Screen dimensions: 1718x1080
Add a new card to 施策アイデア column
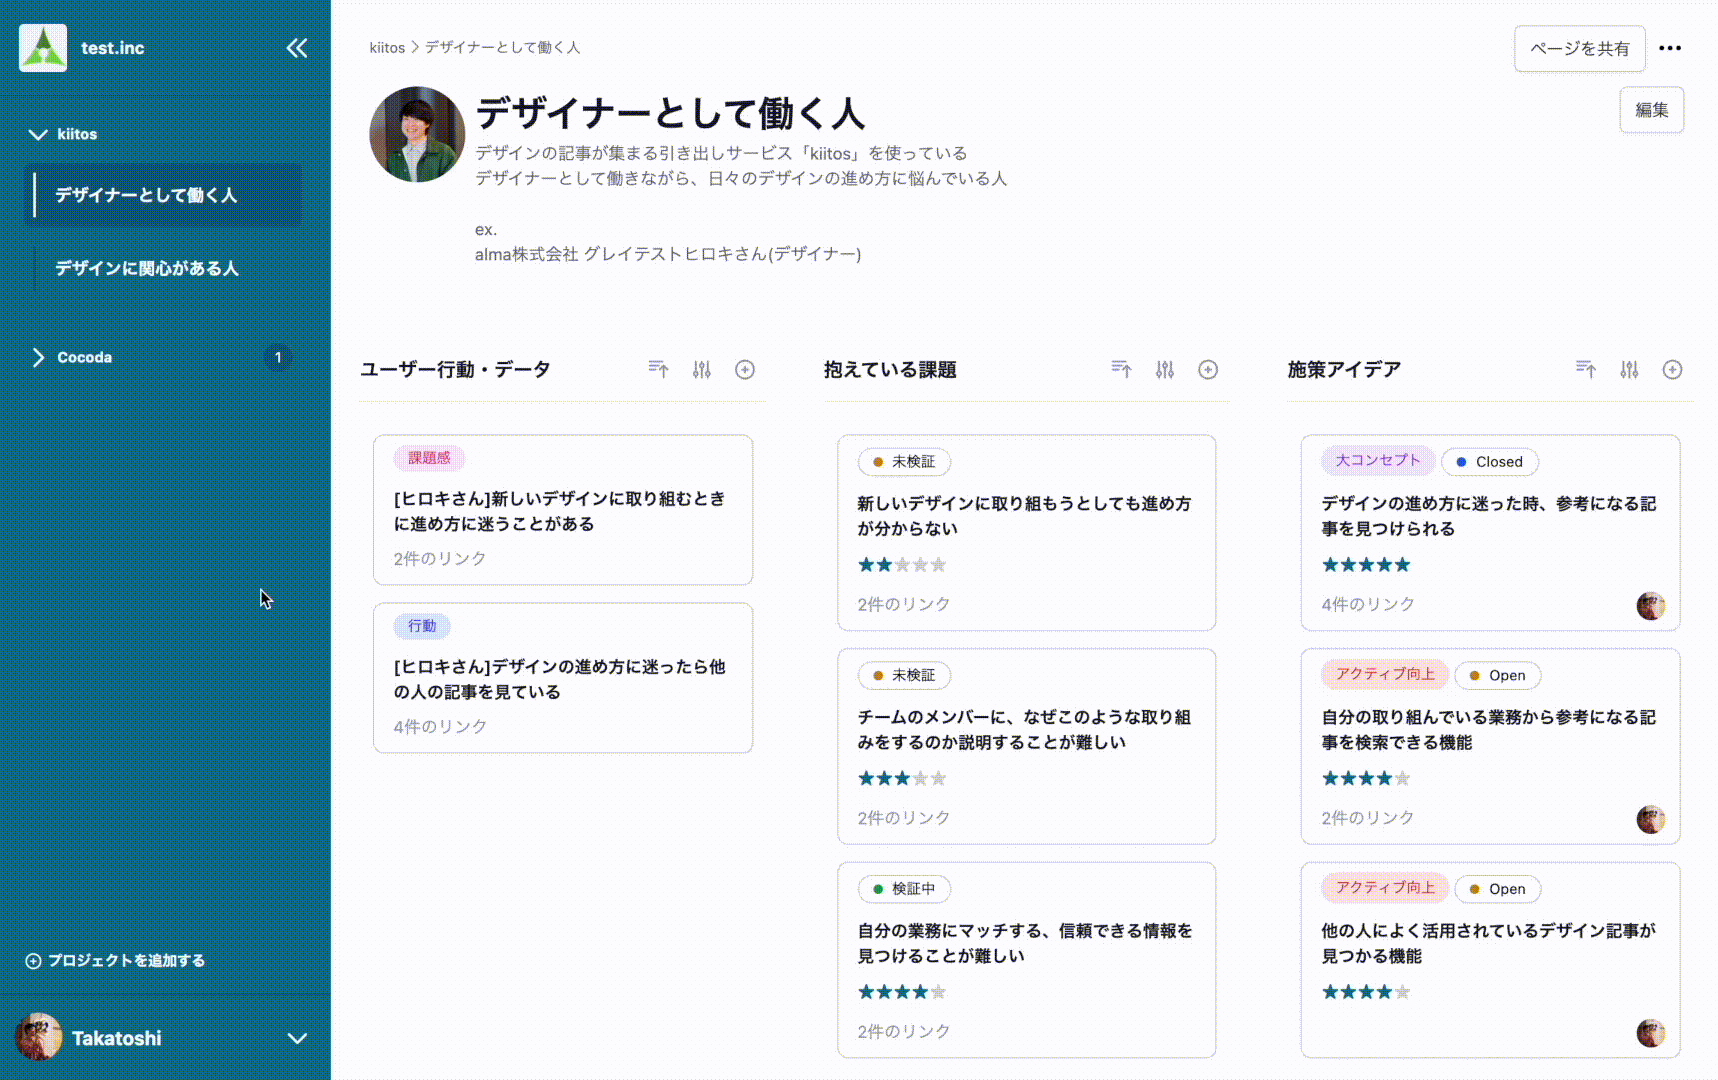1673,369
